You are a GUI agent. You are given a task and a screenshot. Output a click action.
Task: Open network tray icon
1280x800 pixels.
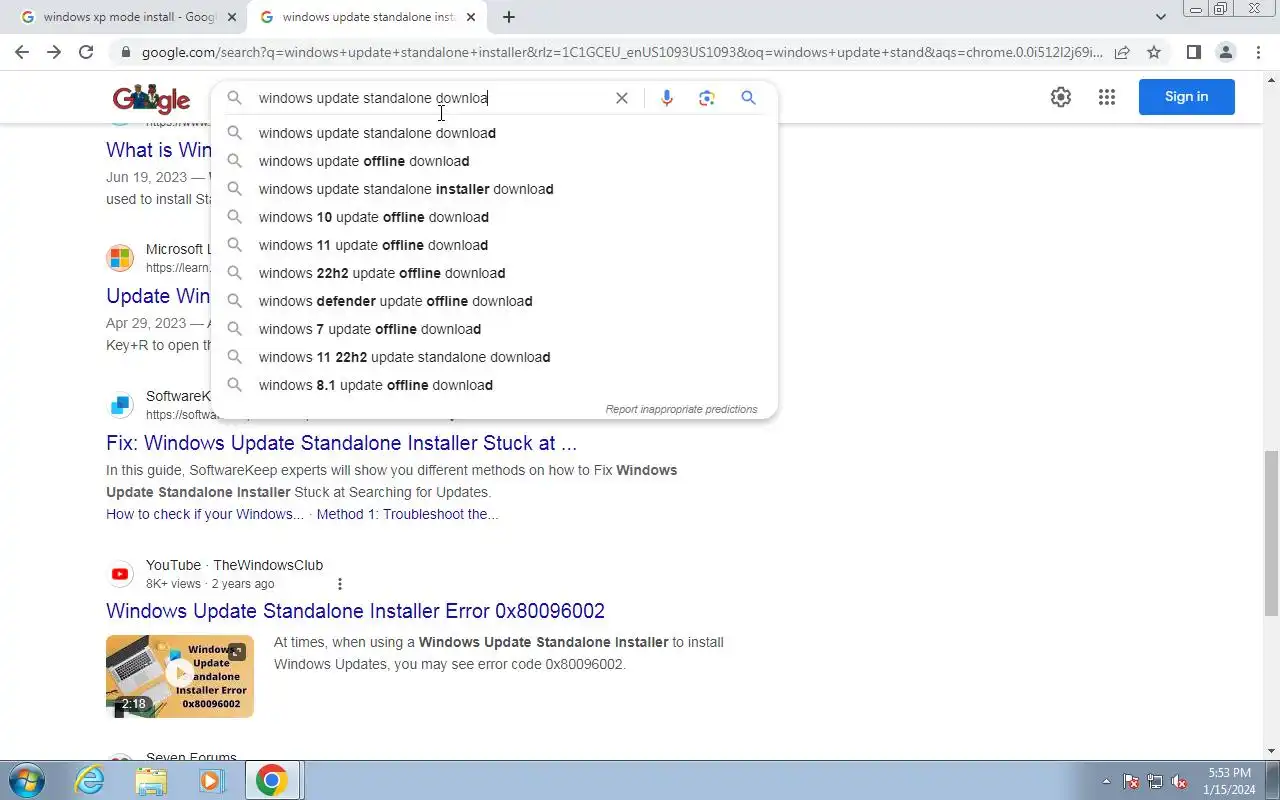click(1155, 781)
